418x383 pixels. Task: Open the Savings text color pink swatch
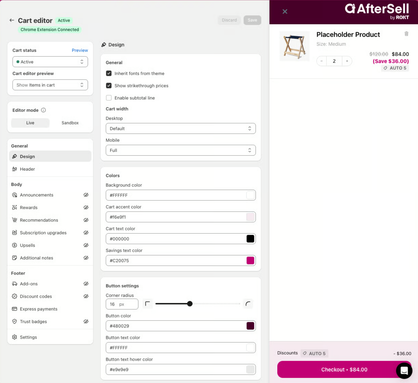pos(250,261)
